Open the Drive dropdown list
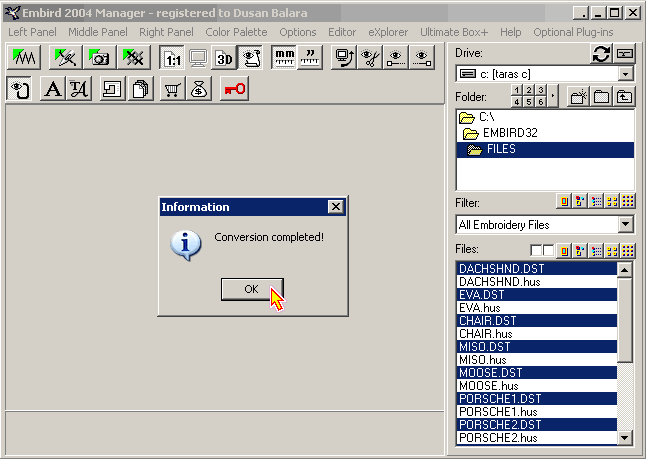 click(x=626, y=74)
